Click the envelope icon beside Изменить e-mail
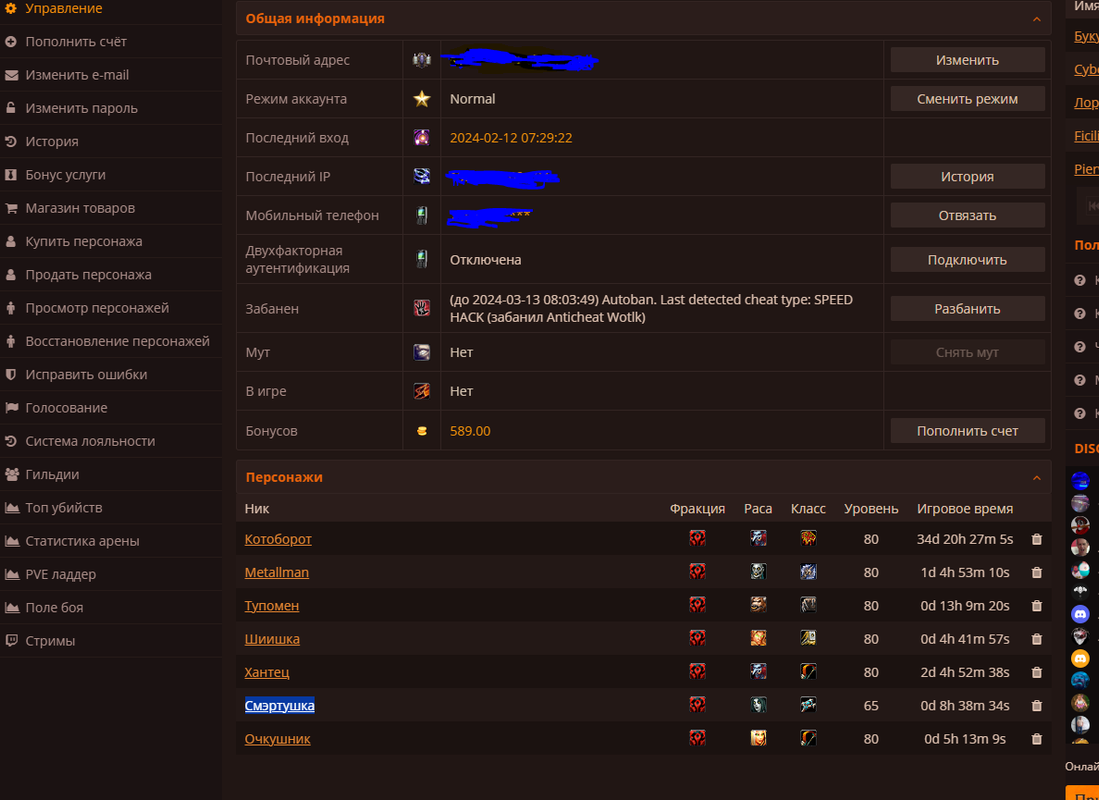The image size is (1099, 800). point(11,75)
